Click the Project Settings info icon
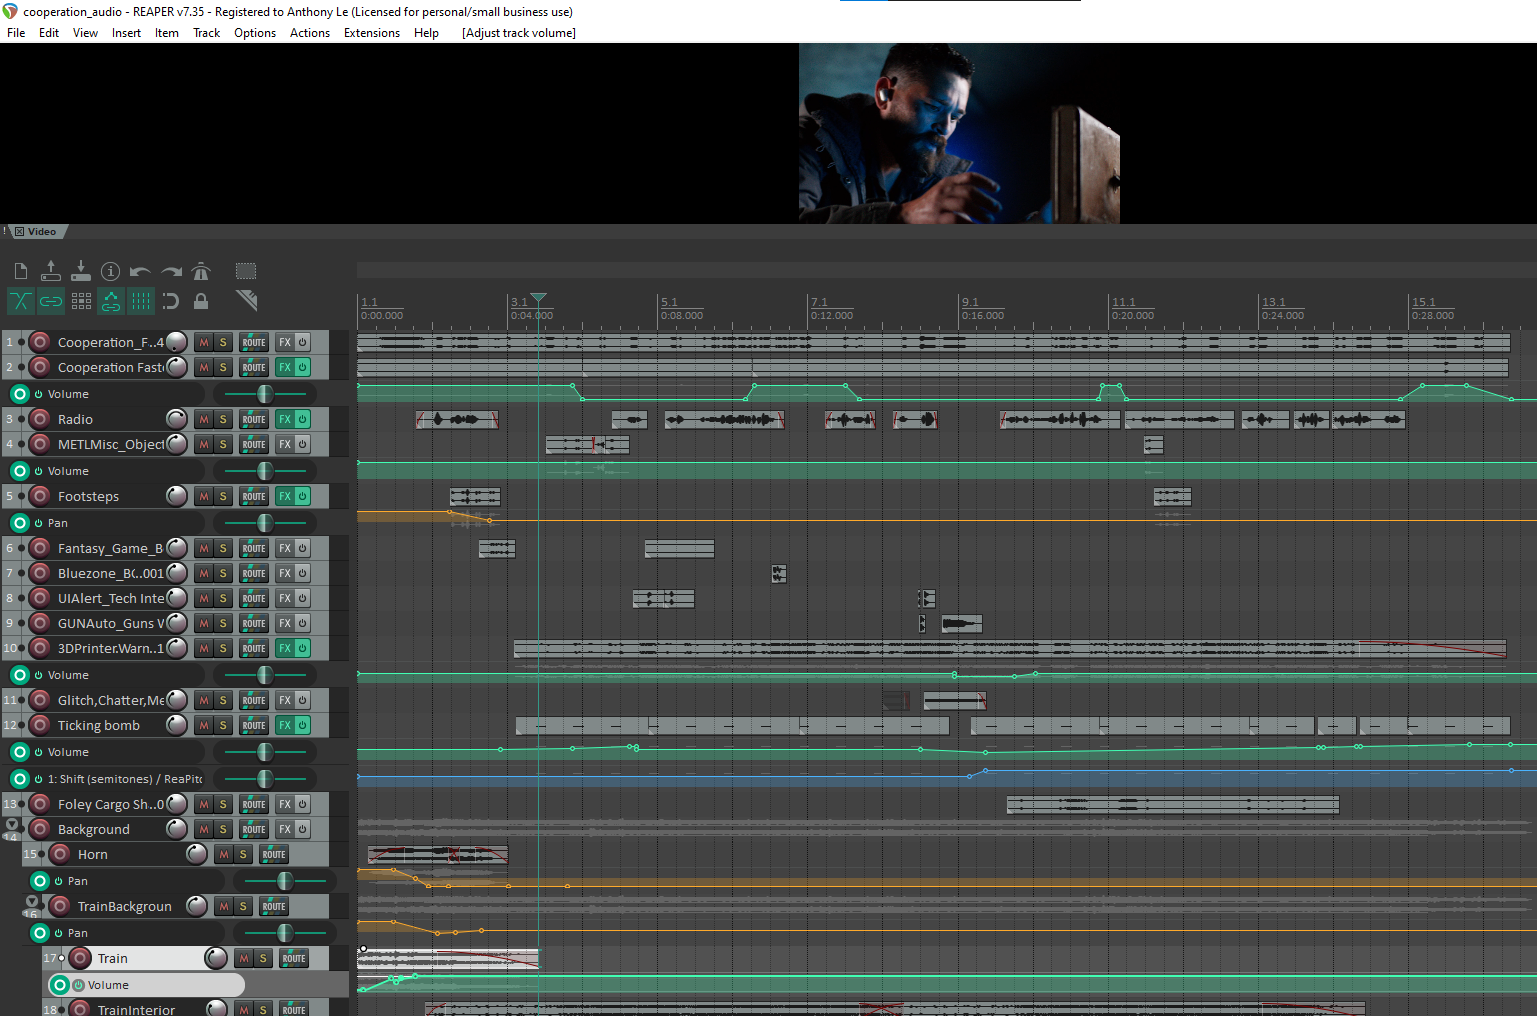The height and width of the screenshot is (1016, 1537). coord(111,271)
